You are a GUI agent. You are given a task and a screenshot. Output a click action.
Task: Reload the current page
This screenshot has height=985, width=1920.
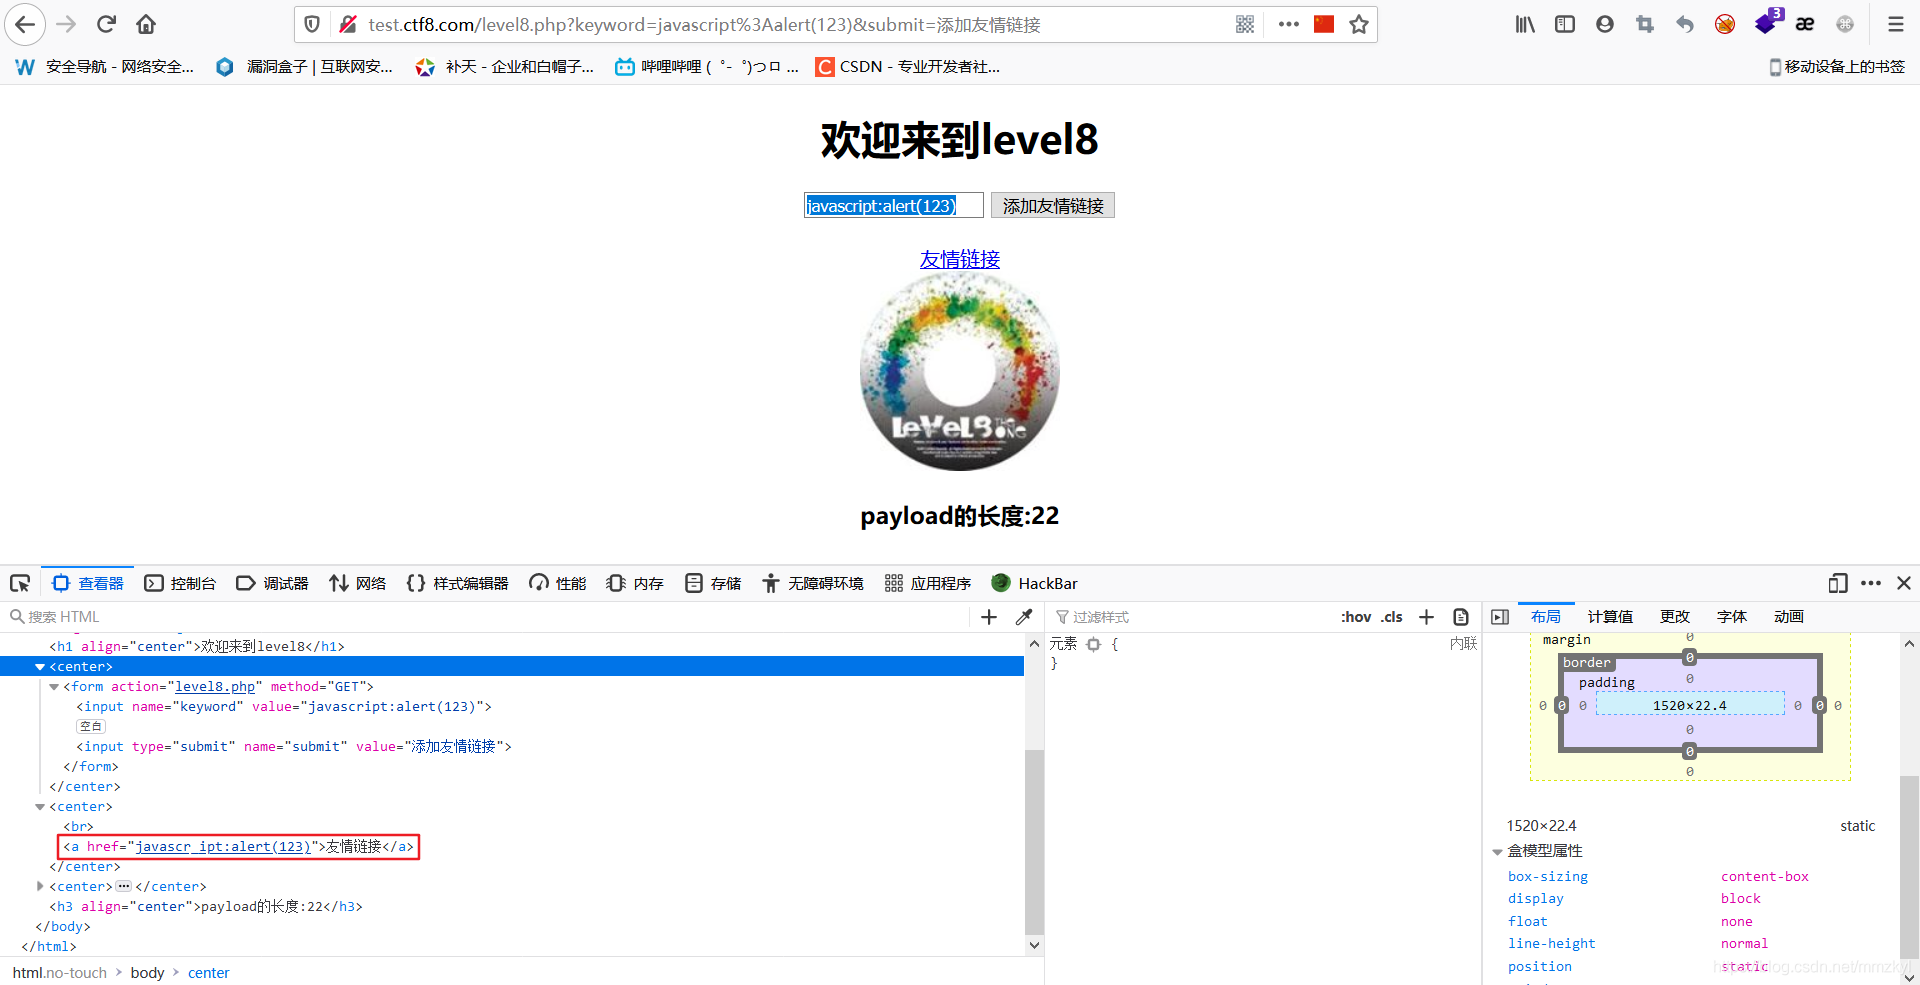[106, 24]
